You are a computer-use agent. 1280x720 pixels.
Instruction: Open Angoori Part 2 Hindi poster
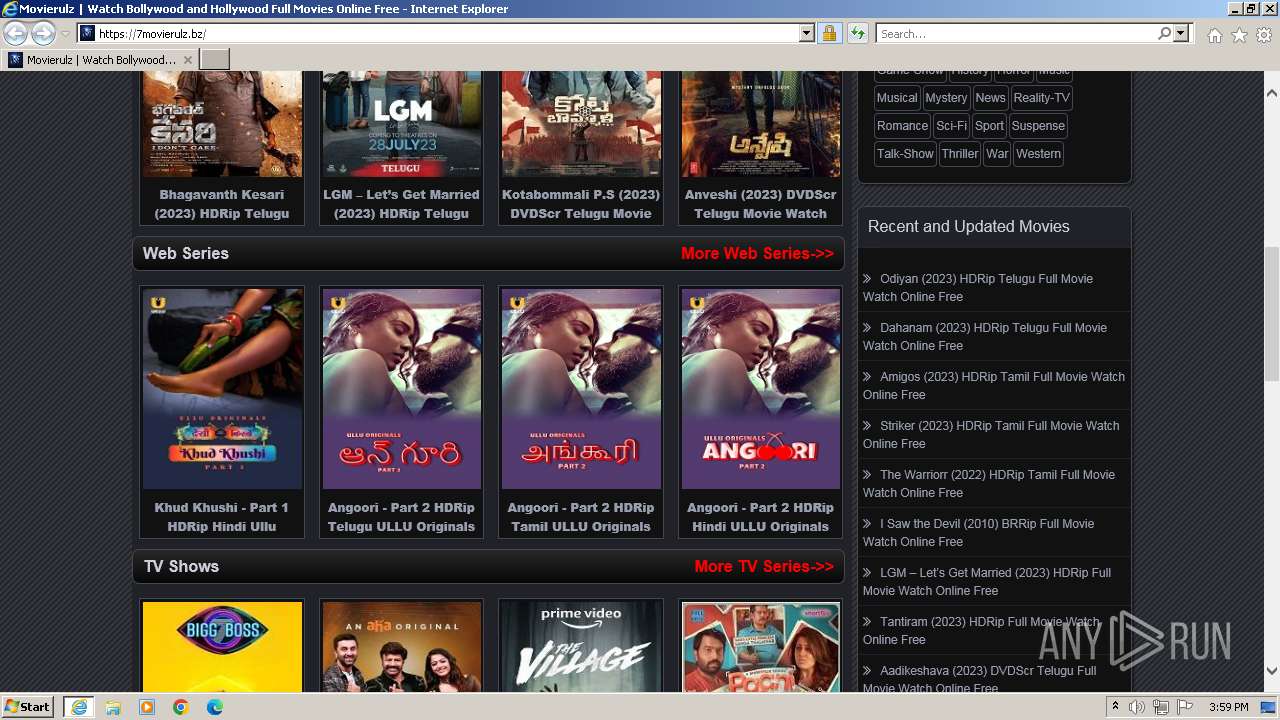coord(761,389)
